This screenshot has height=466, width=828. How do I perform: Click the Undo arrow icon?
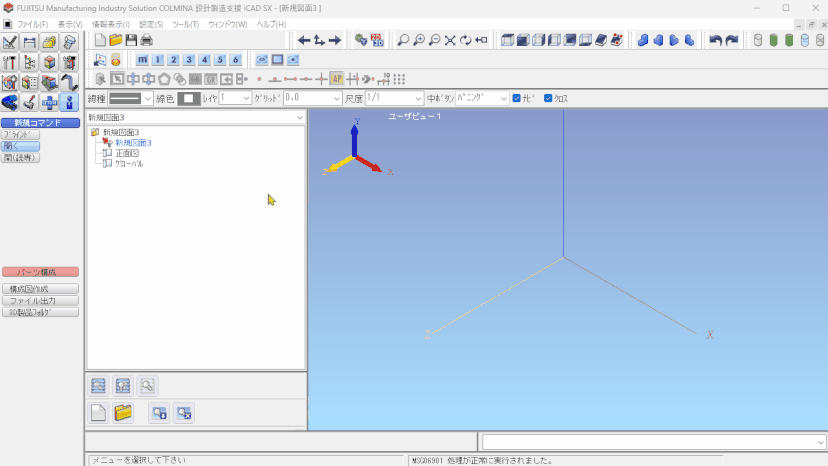click(x=715, y=40)
